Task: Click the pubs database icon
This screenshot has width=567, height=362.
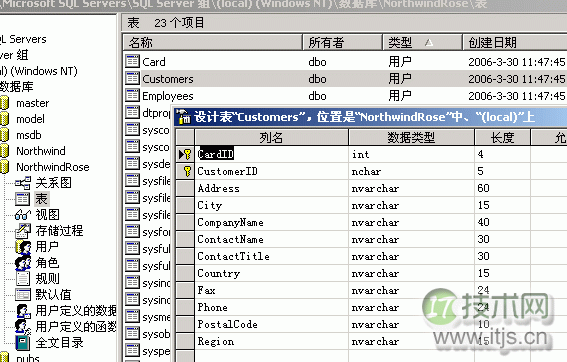Action: click(x=4, y=358)
